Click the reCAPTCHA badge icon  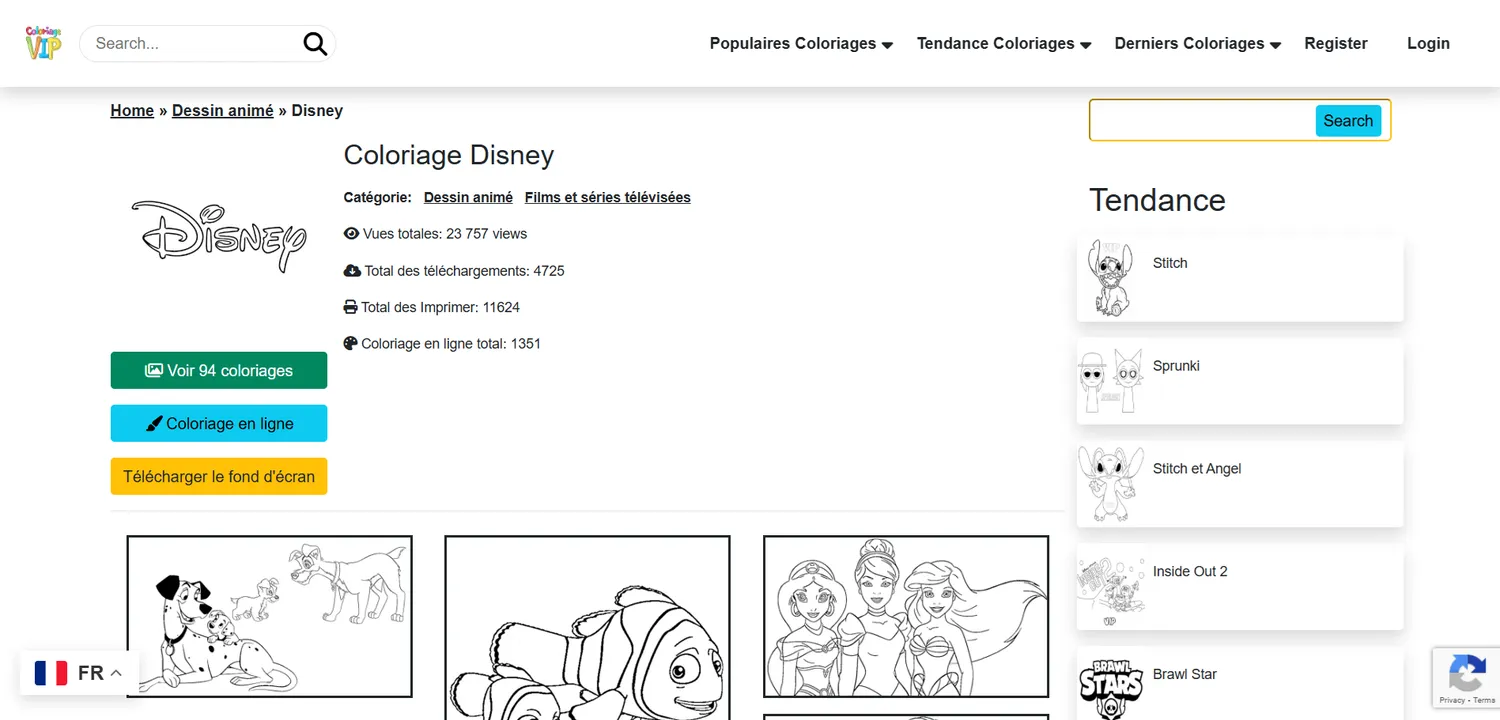tap(1467, 679)
